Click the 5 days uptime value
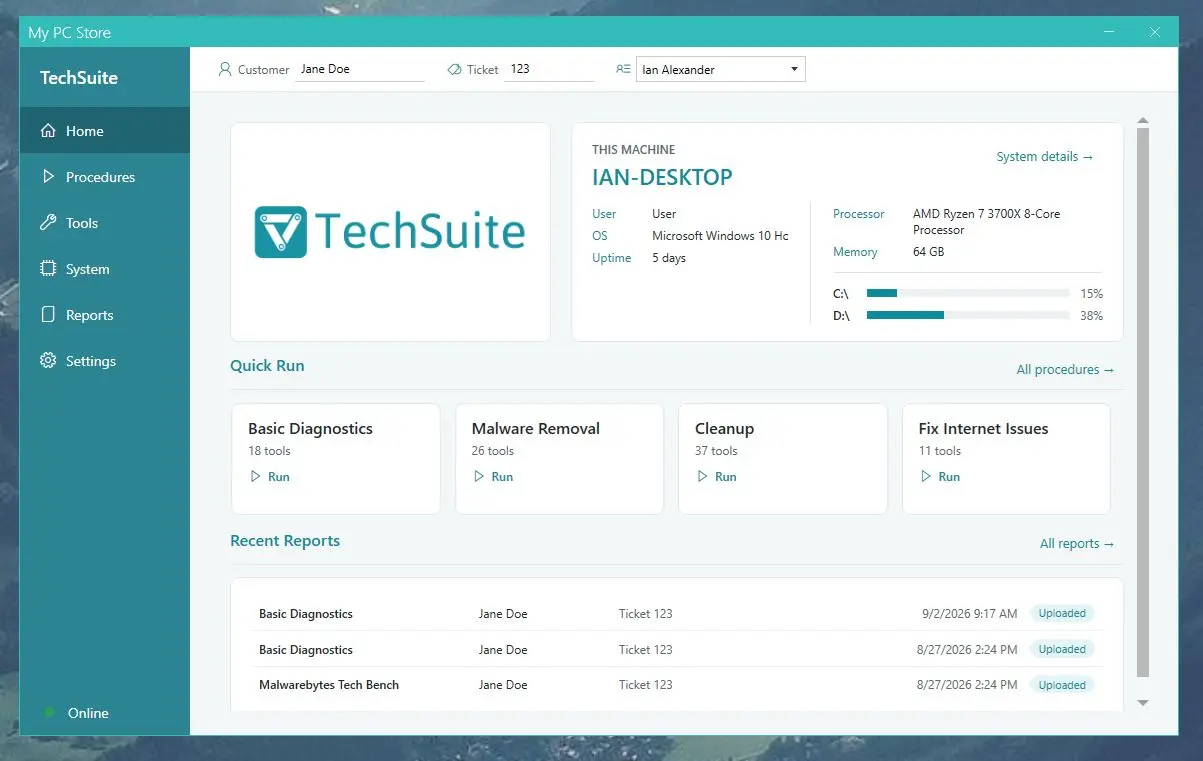The width and height of the screenshot is (1203, 761). point(669,258)
